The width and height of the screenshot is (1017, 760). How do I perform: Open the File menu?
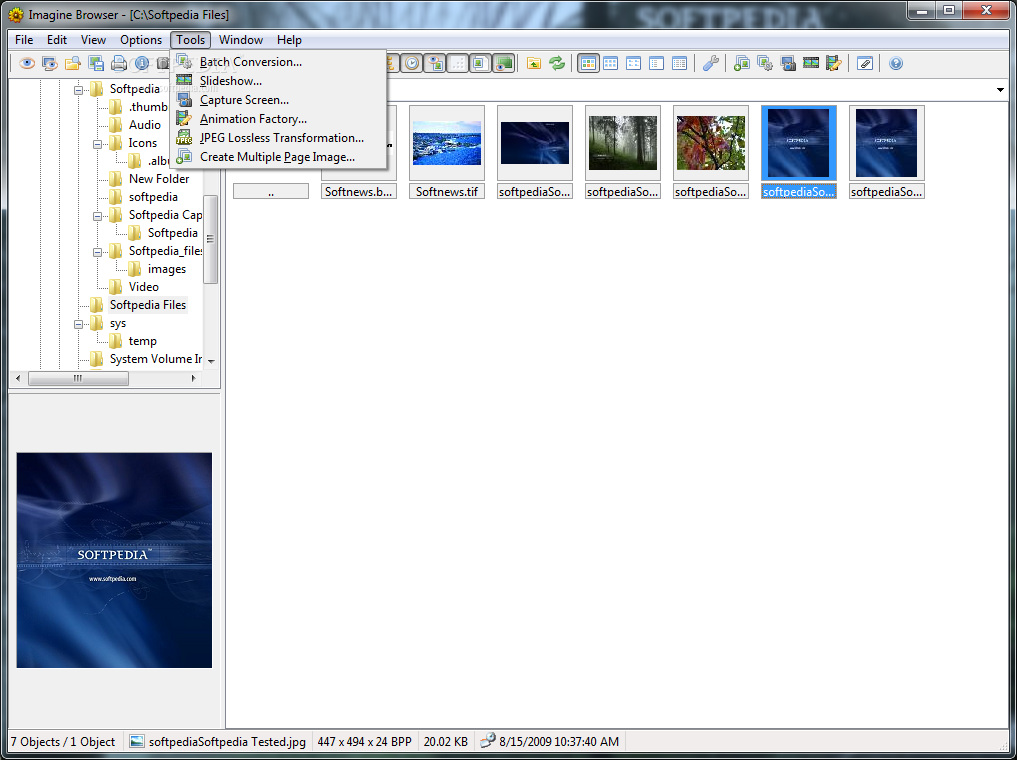coord(24,40)
